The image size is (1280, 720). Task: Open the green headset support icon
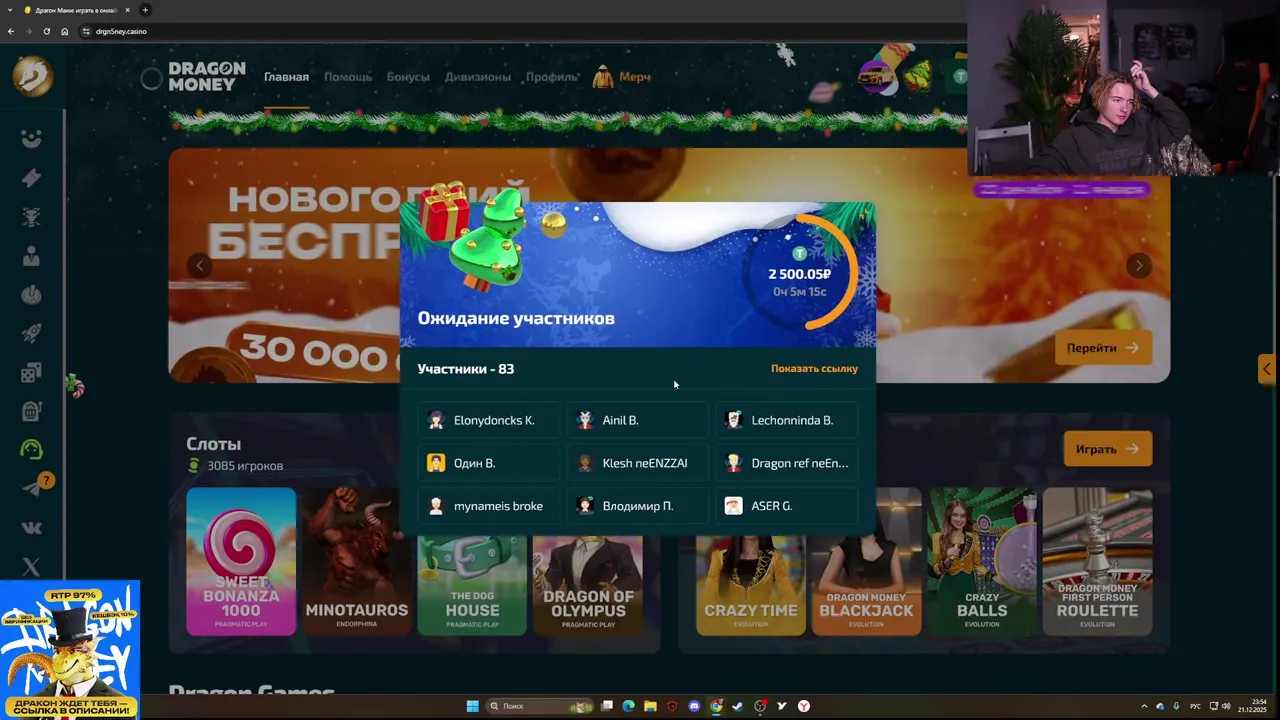31,450
